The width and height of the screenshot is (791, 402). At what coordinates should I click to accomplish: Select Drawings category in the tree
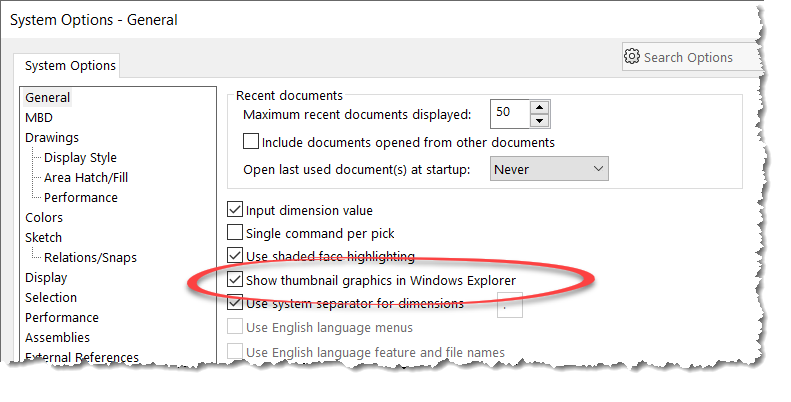point(52,138)
